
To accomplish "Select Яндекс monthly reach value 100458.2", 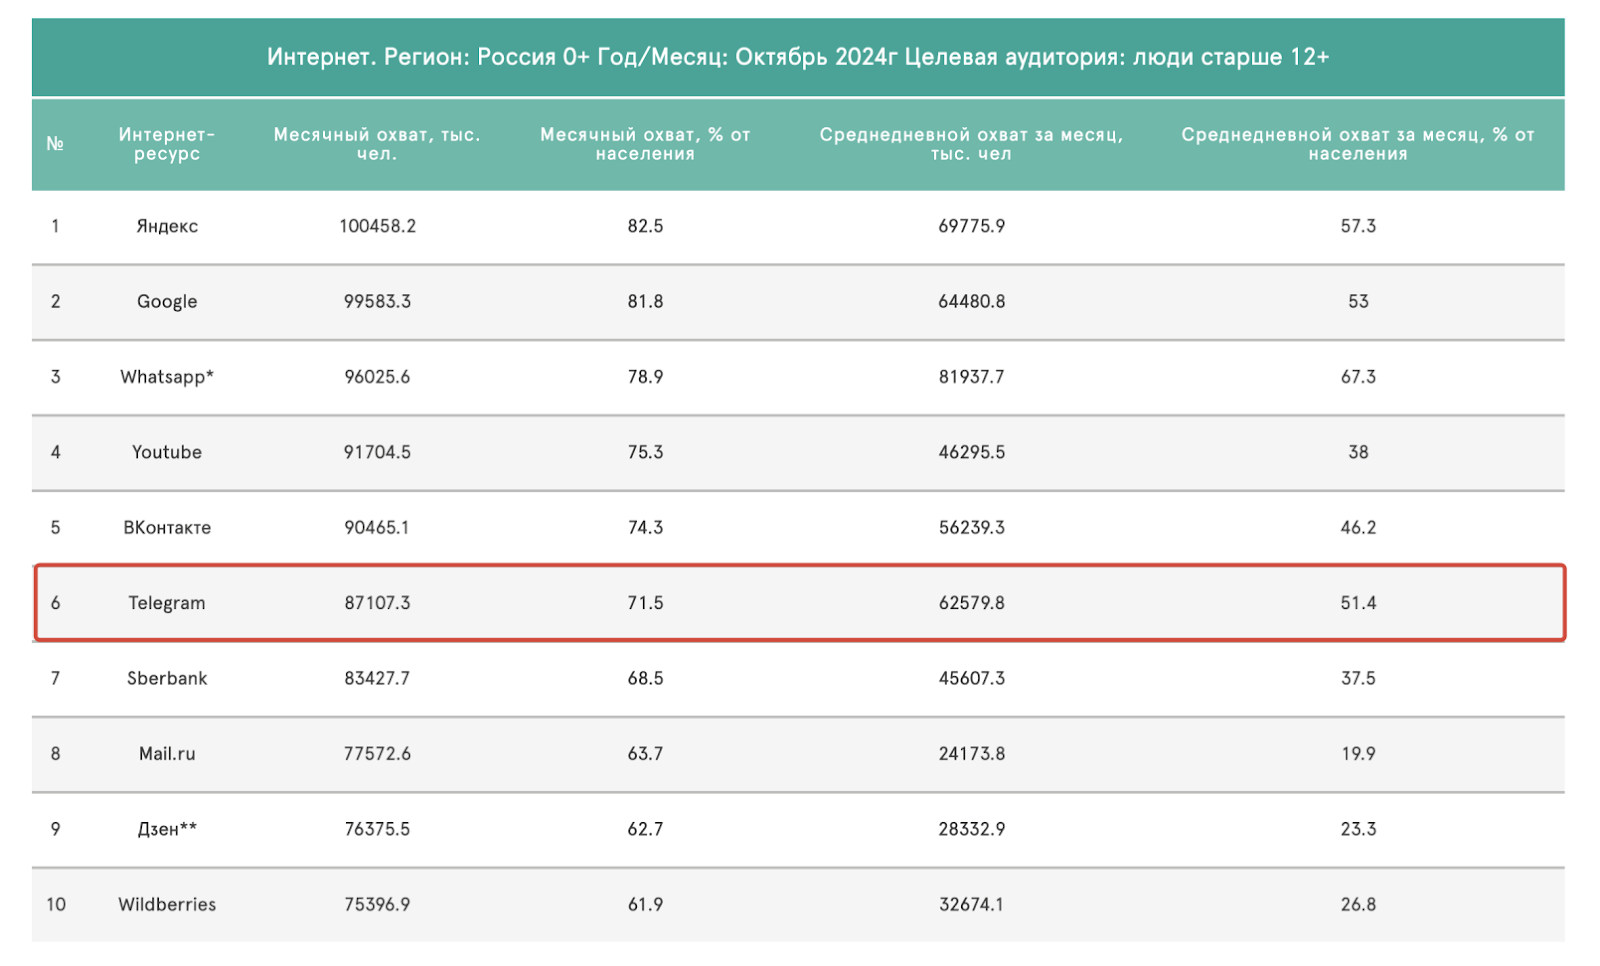I will click(377, 226).
